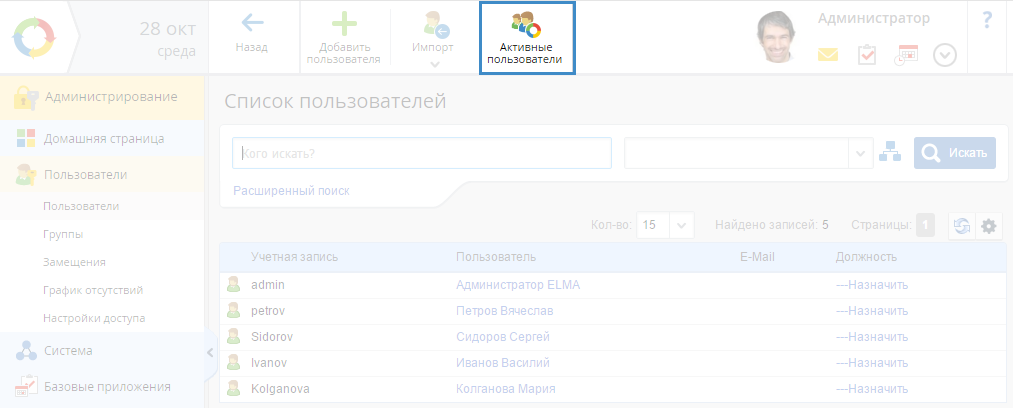Open the org structure tree icon
This screenshot has width=1013, height=408.
point(890,152)
